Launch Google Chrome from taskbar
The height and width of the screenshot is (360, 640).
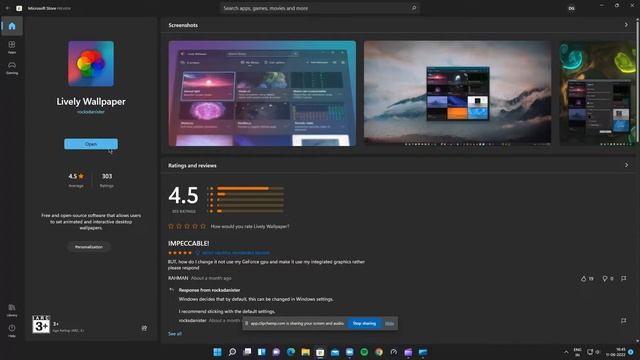coord(379,352)
